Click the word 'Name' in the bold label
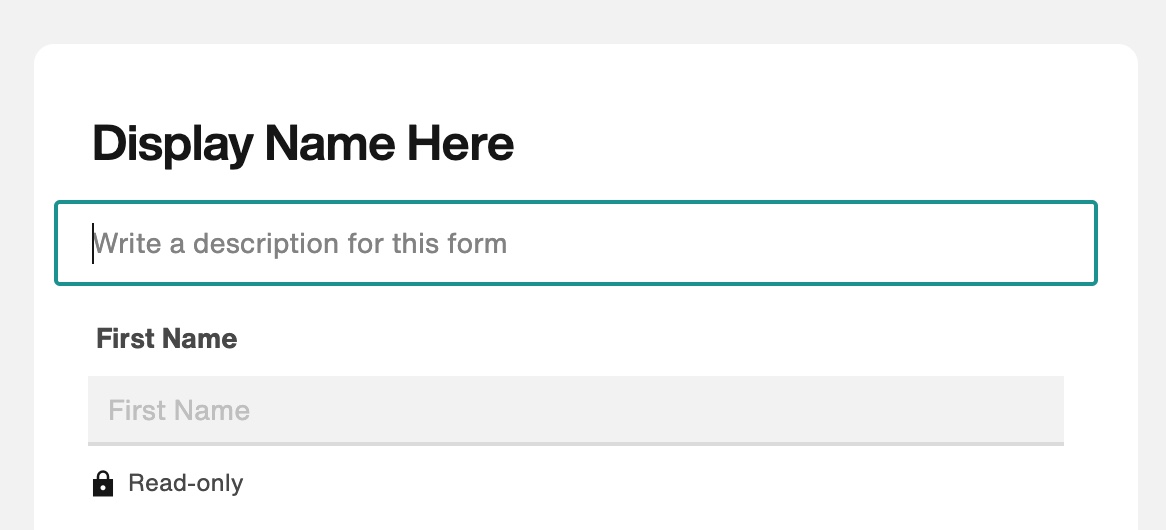This screenshot has height=530, width=1166. pos(204,338)
